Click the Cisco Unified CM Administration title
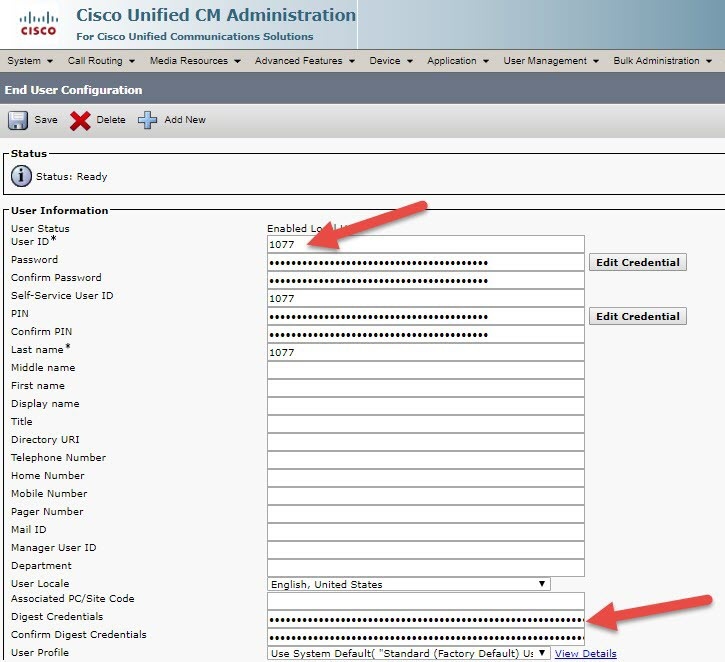 pyautogui.click(x=216, y=15)
